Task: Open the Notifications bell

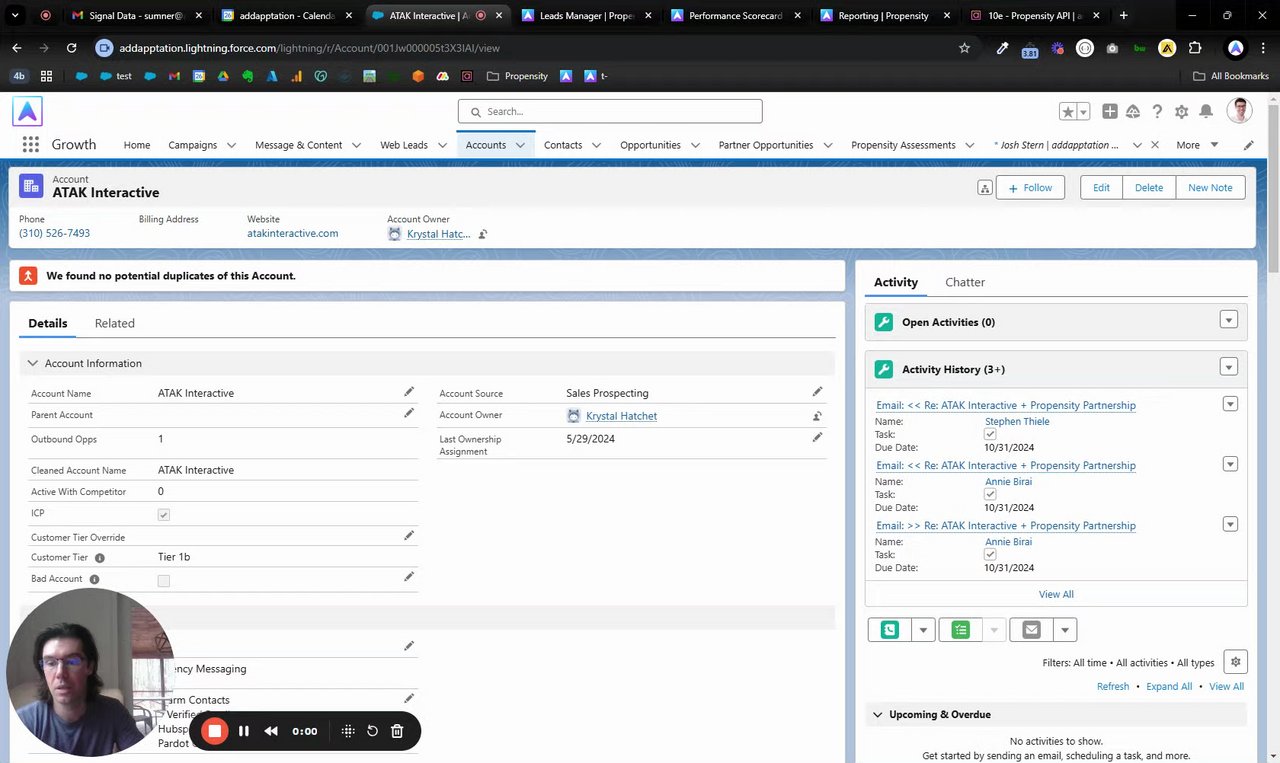Action: pyautogui.click(x=1206, y=112)
